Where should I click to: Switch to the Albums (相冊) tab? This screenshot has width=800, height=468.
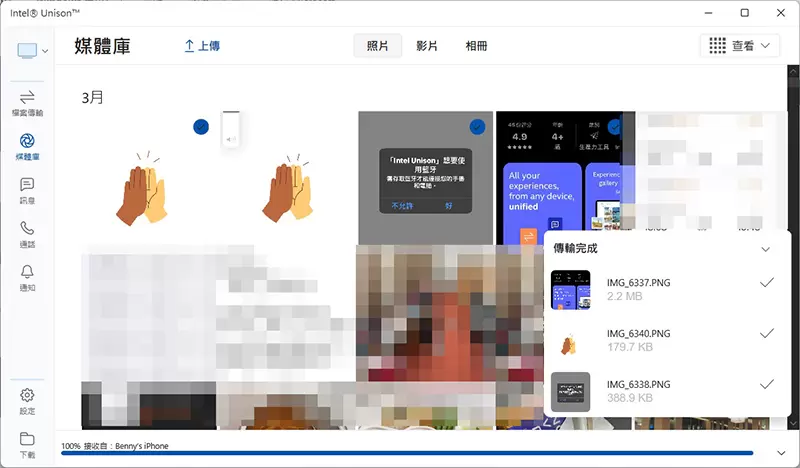coord(476,46)
